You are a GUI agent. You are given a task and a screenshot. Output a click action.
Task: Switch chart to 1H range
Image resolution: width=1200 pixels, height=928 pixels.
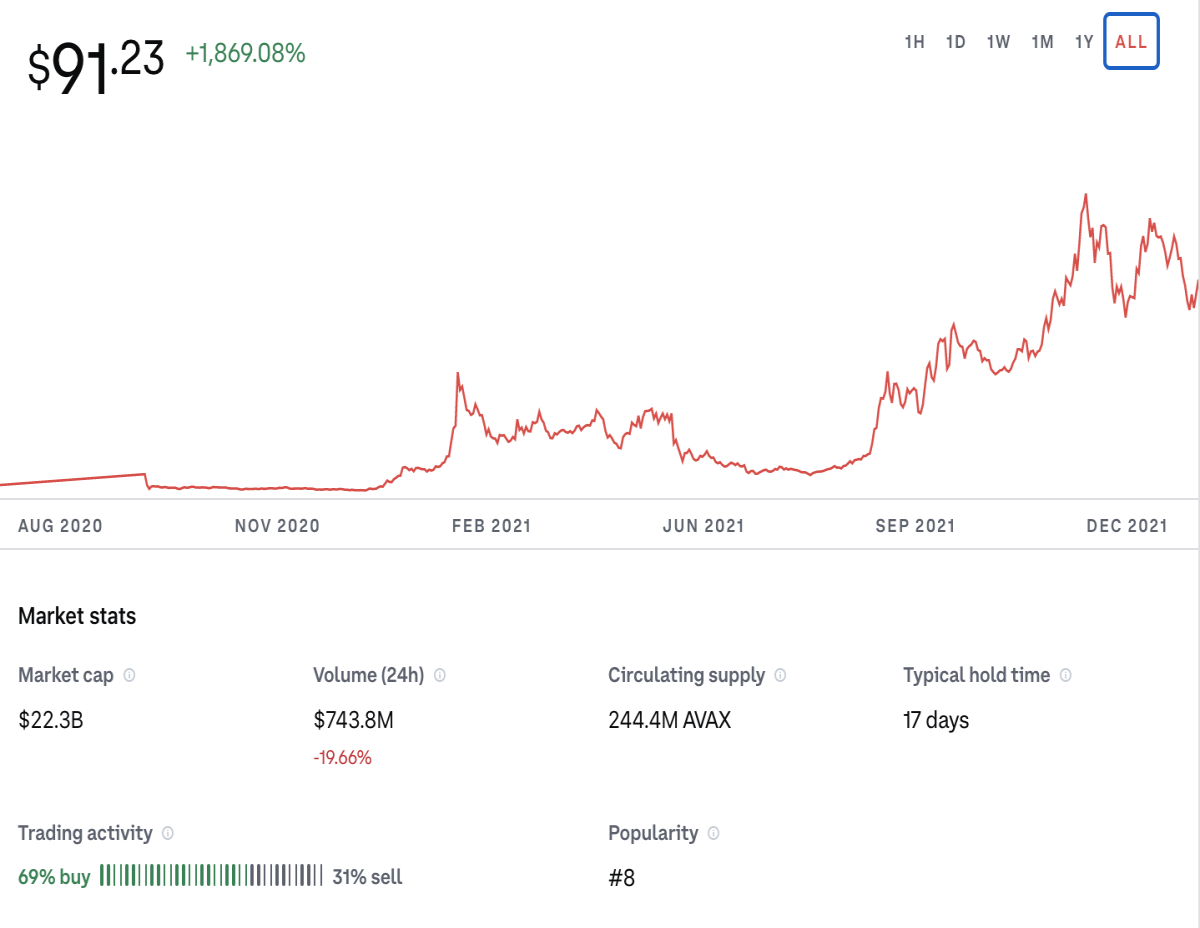coord(914,42)
